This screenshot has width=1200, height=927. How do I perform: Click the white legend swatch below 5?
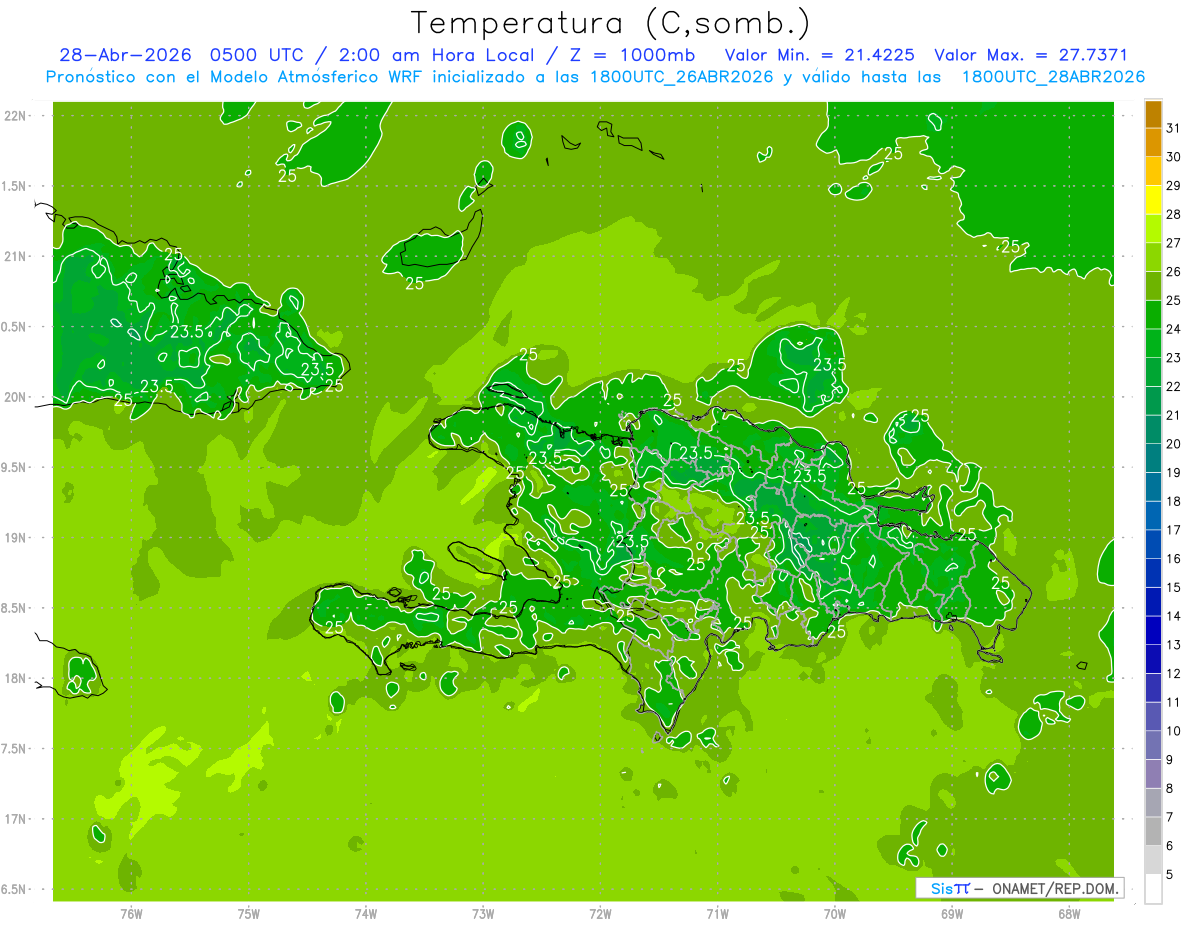tap(1153, 888)
